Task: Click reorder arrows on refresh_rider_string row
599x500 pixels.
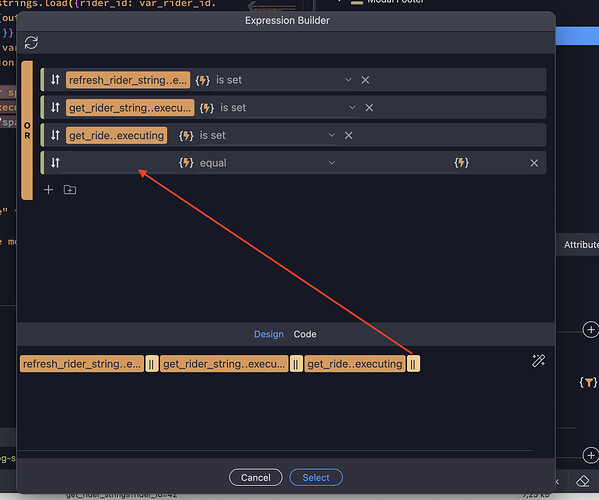Action: (x=55, y=80)
